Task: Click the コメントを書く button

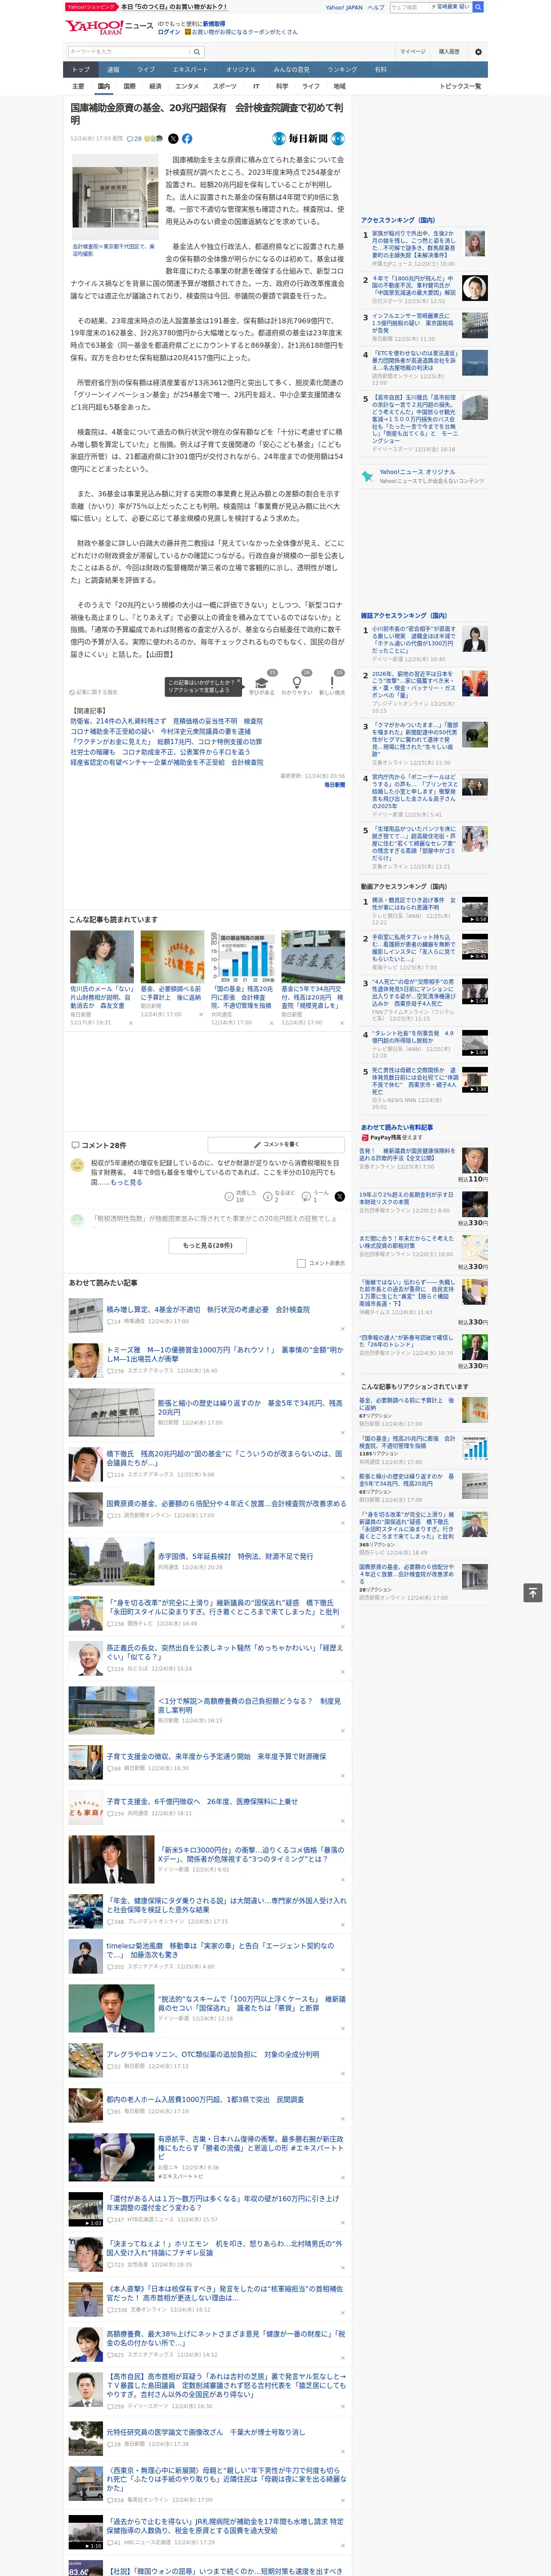Action: point(276,1144)
